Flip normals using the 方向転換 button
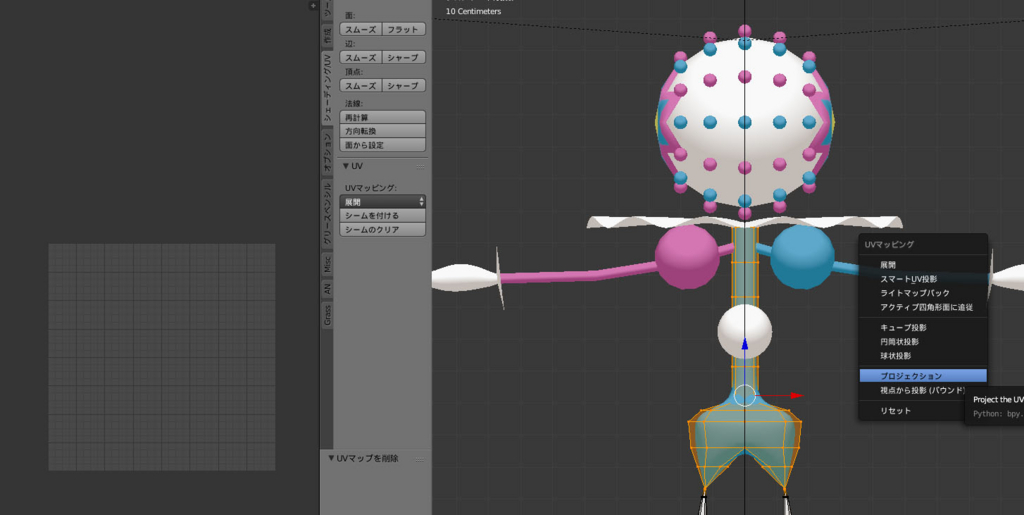The image size is (1024, 515). click(x=383, y=131)
